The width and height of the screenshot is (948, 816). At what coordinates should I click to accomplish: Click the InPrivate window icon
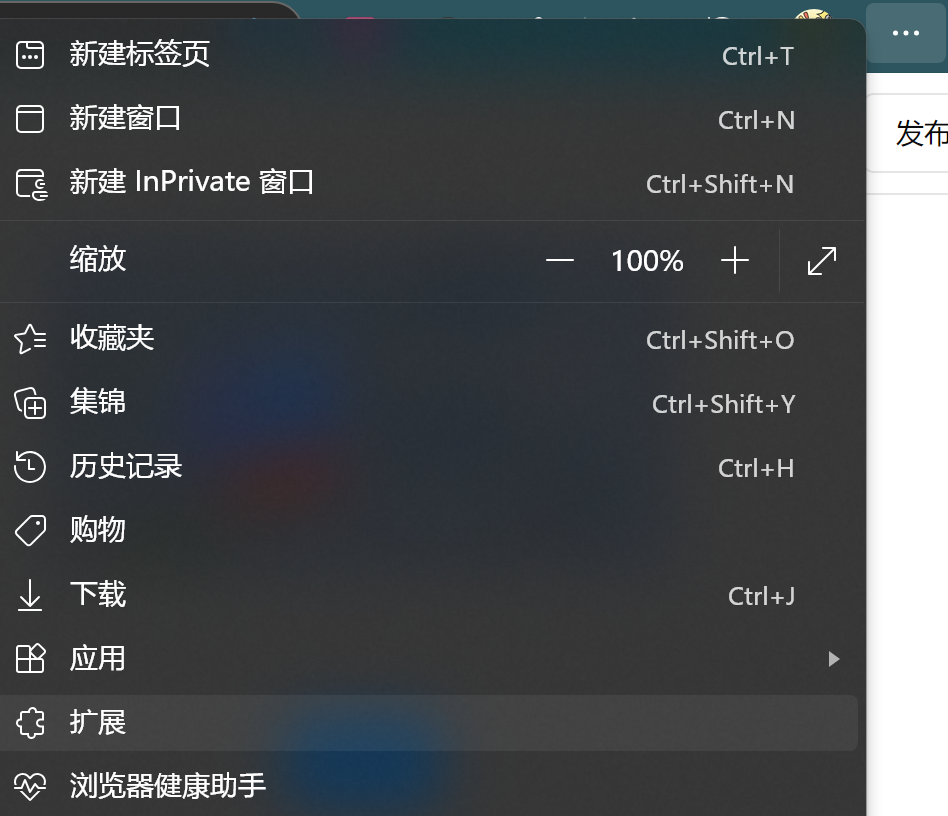[31, 184]
